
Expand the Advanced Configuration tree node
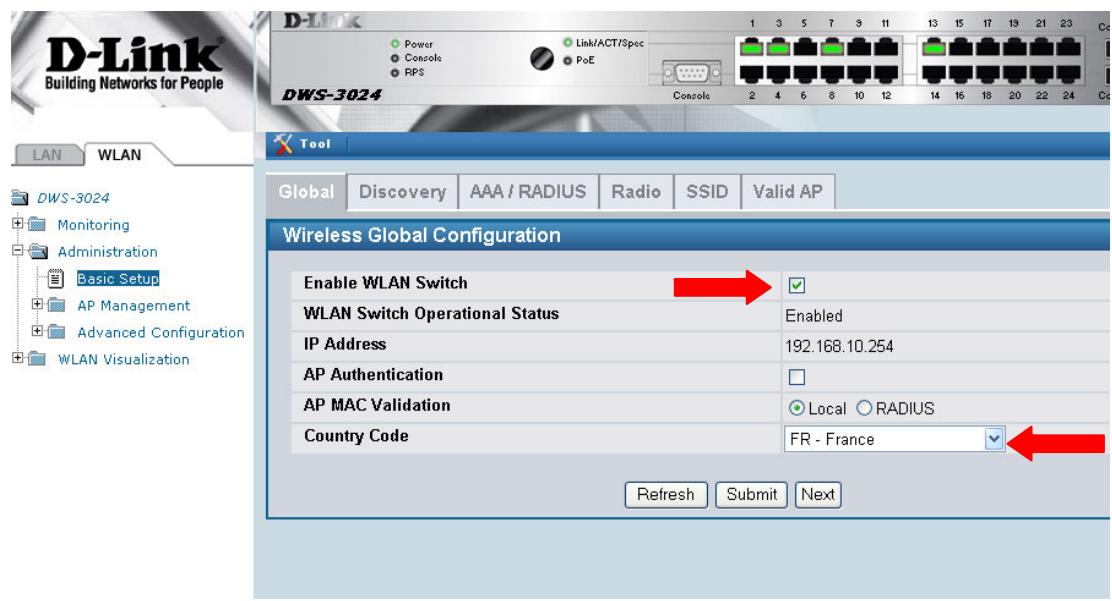click(38, 331)
